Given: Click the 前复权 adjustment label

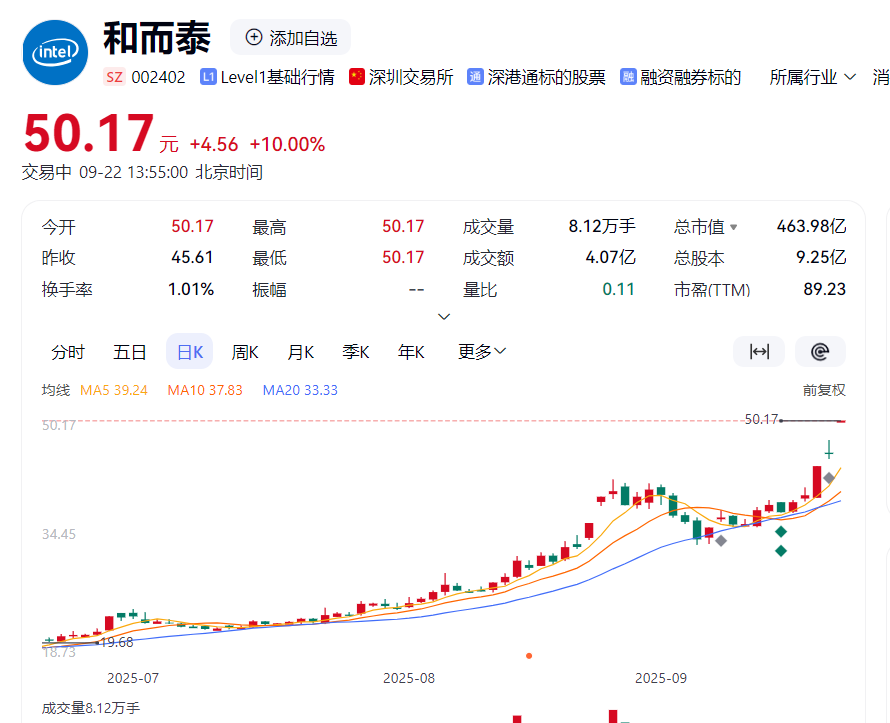Looking at the screenshot, I should (824, 390).
